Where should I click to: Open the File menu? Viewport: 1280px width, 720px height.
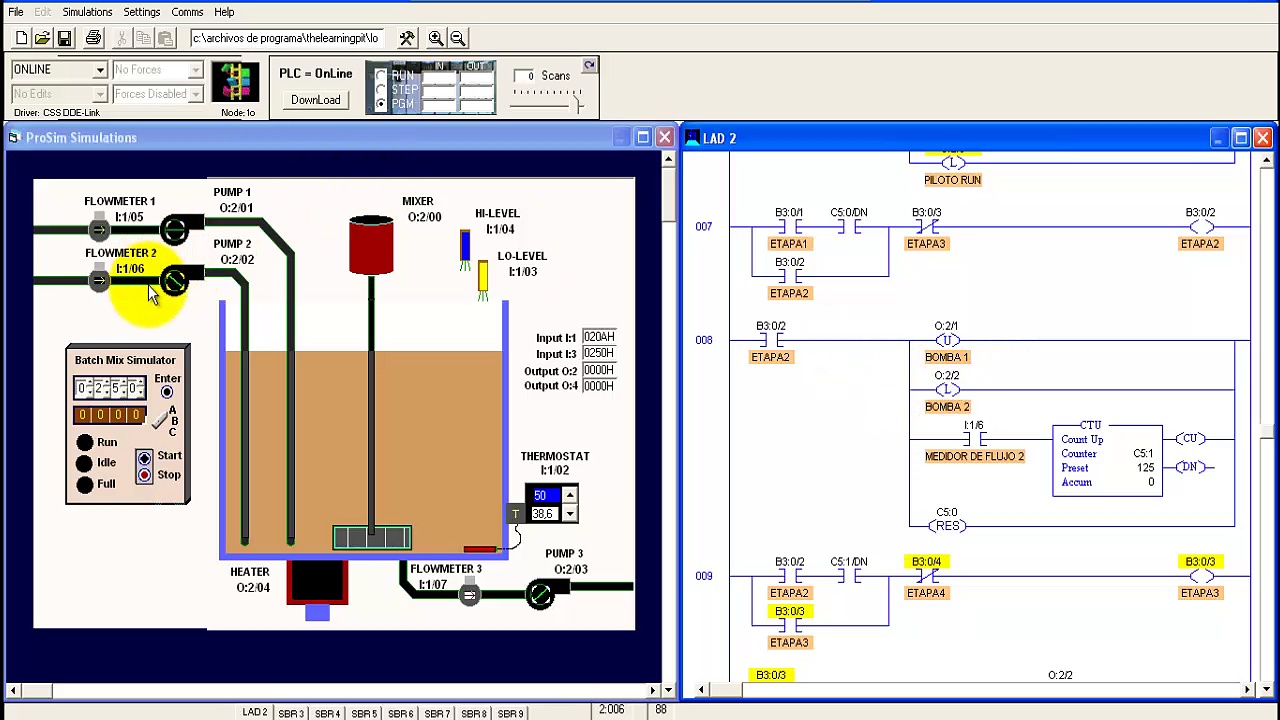[16, 12]
